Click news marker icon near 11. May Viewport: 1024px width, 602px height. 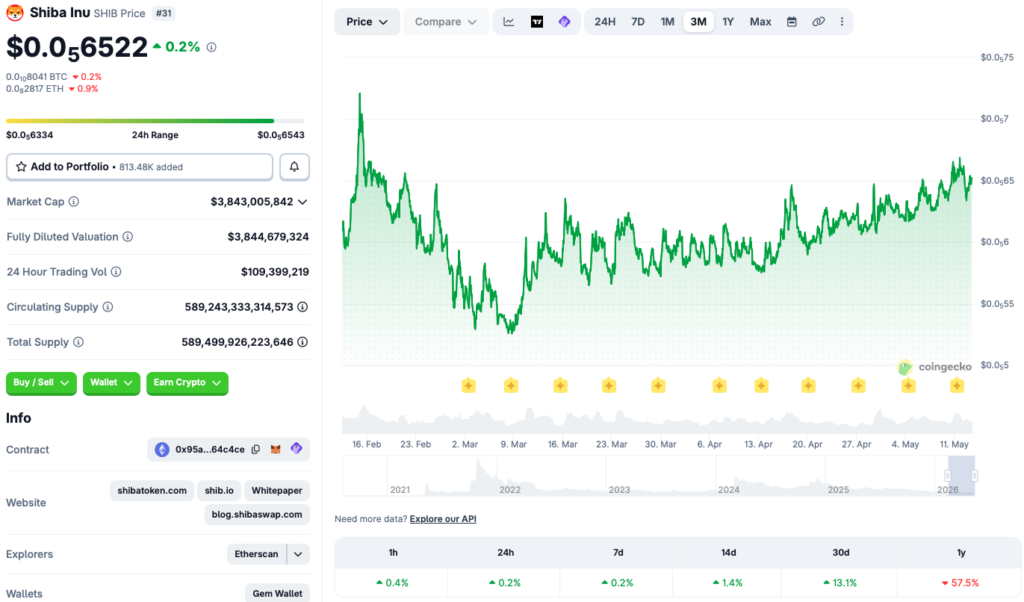click(x=957, y=385)
